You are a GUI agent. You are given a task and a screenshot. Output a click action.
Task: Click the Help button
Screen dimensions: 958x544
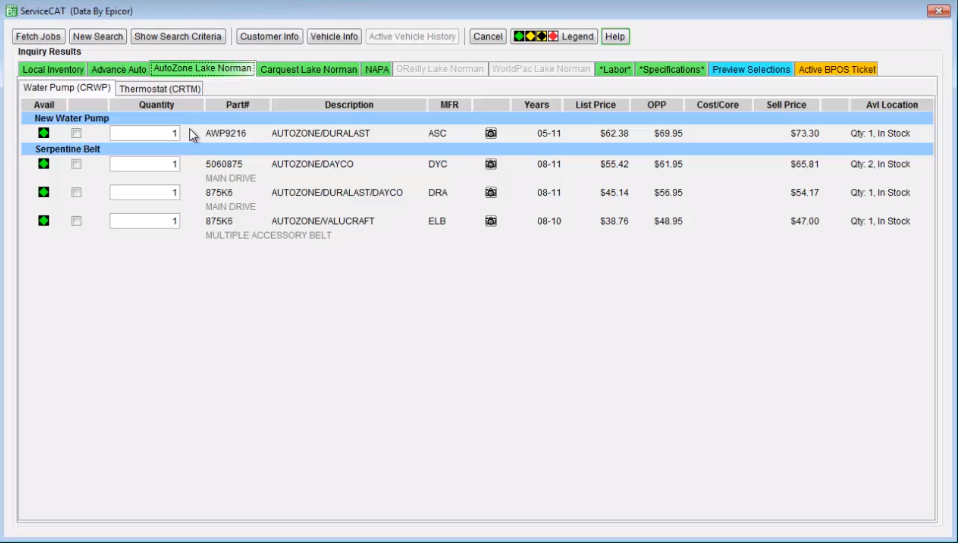[615, 37]
